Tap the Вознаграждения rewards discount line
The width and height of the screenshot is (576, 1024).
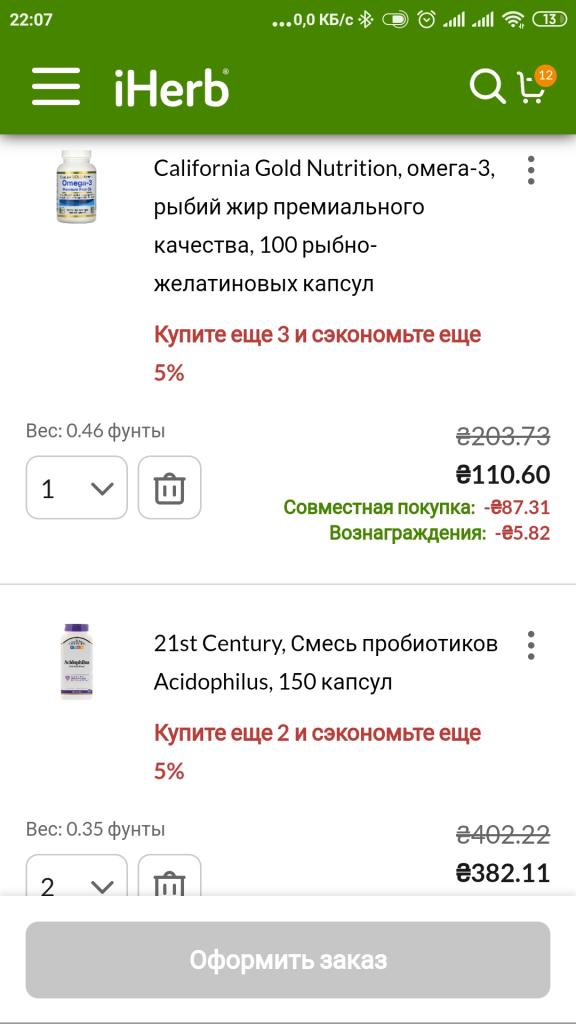[440, 534]
